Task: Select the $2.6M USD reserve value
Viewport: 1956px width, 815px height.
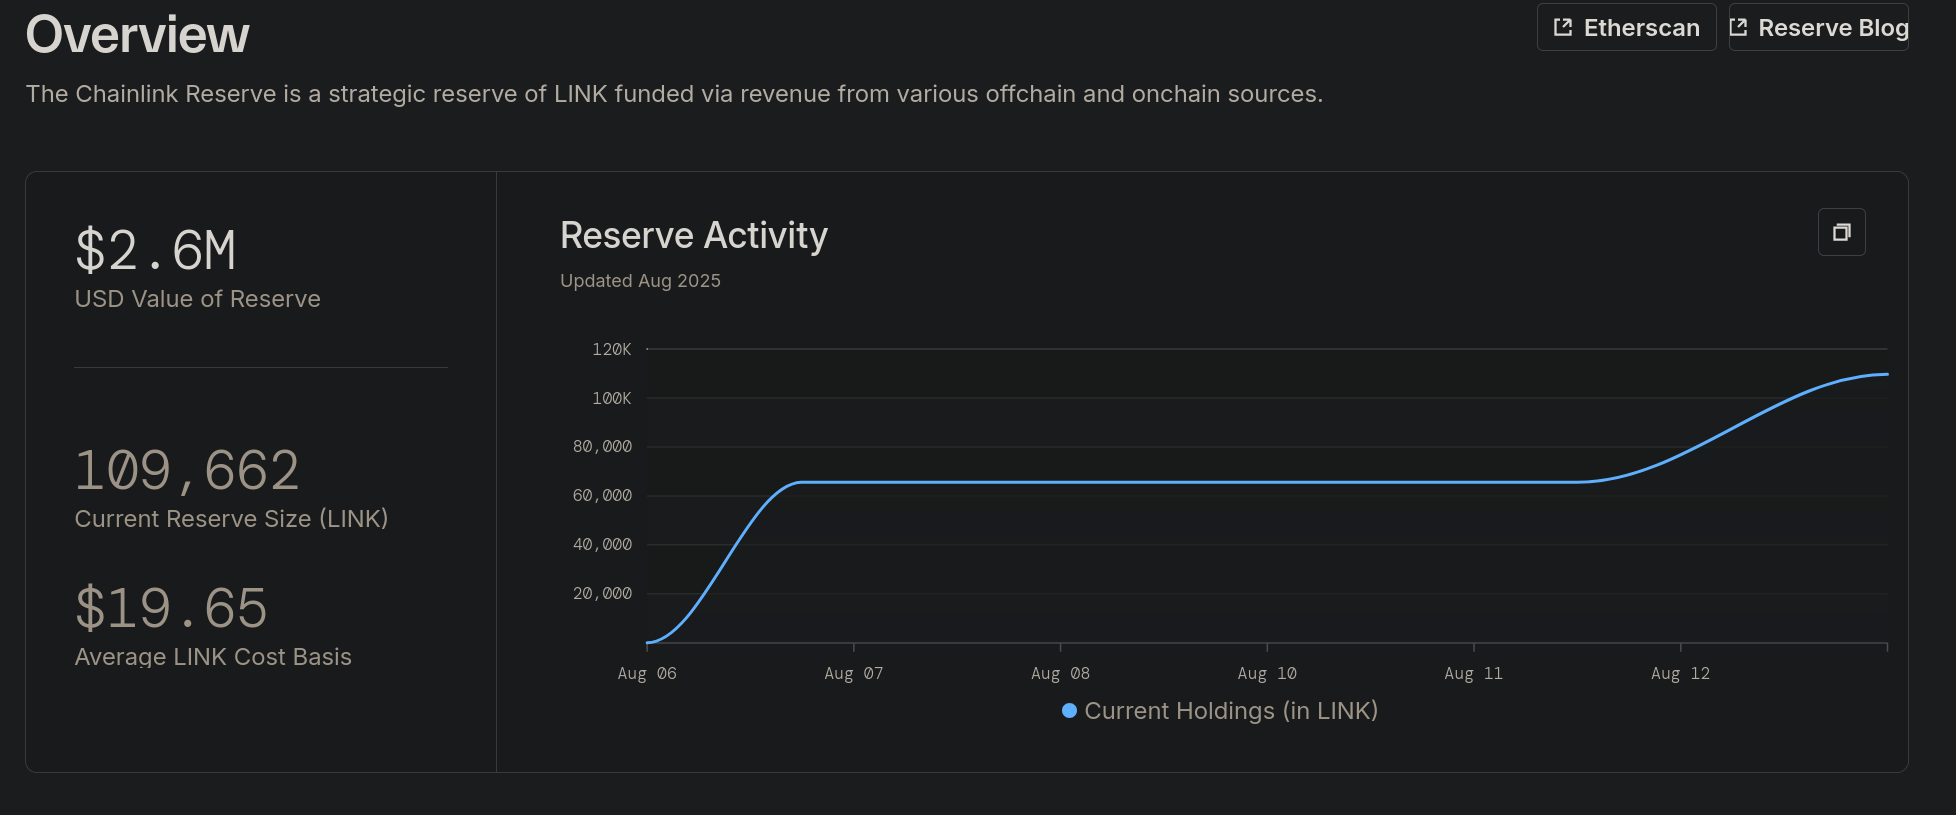Action: tap(156, 250)
